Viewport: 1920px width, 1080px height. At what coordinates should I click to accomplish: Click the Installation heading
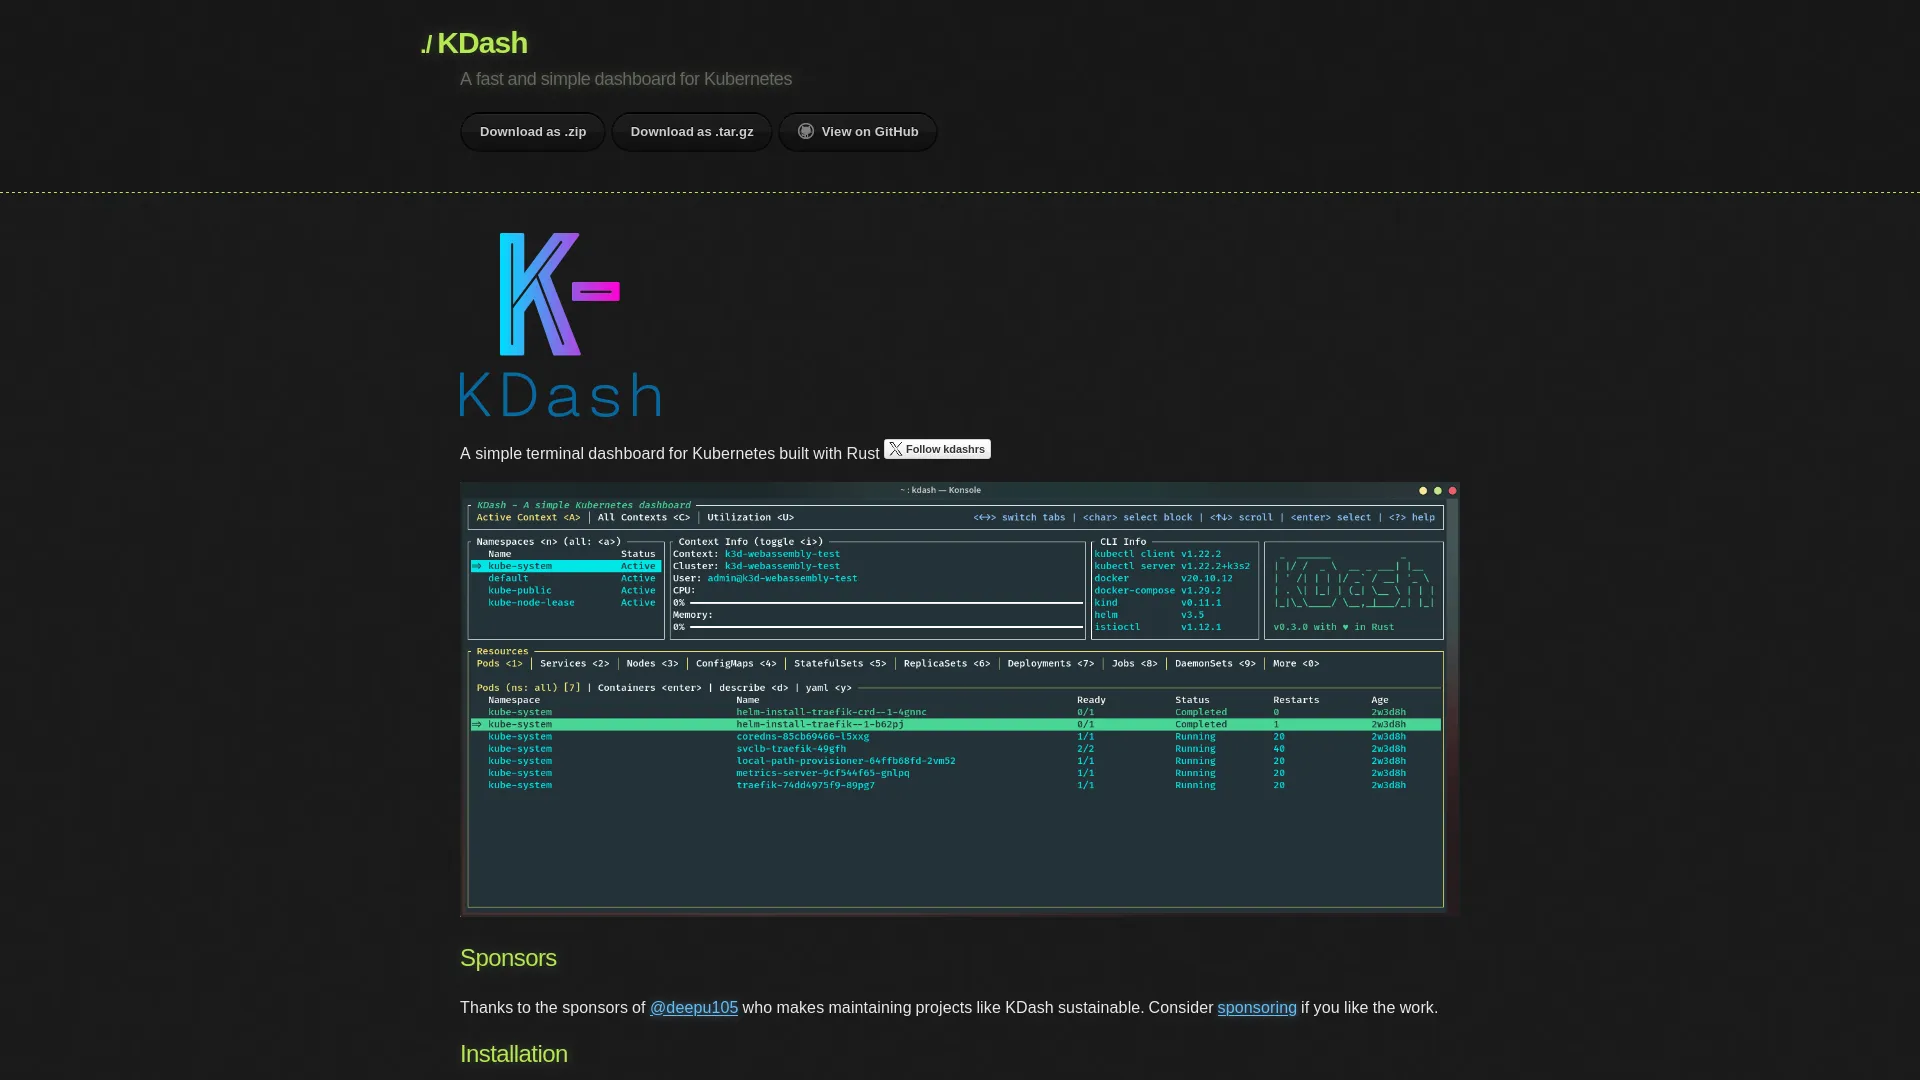[x=514, y=1054]
